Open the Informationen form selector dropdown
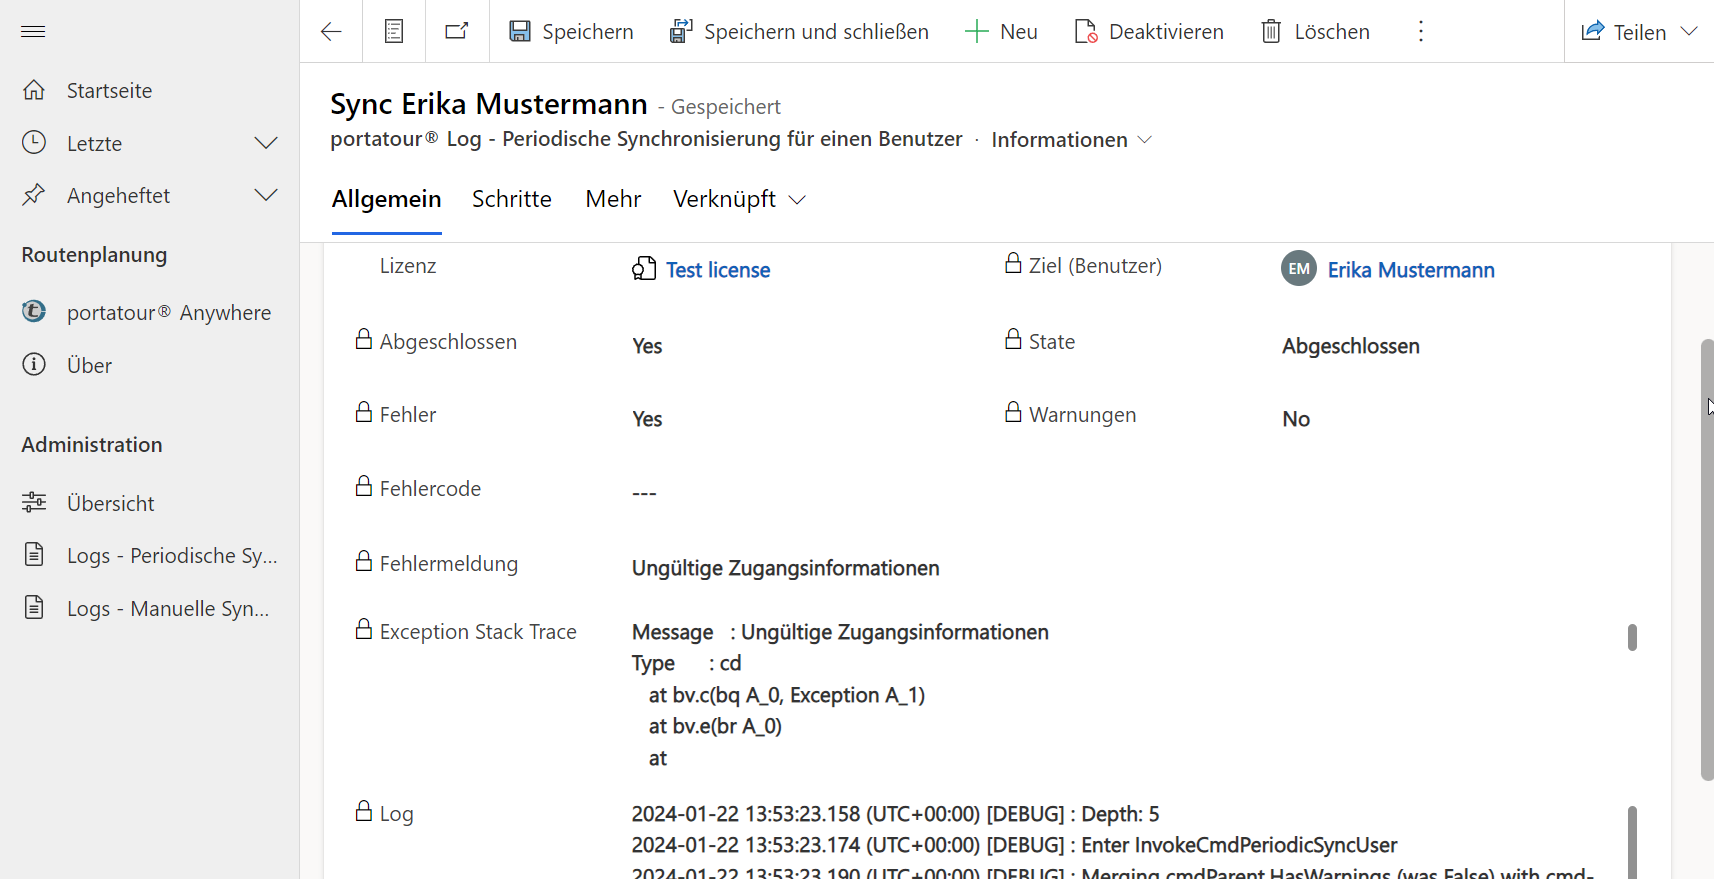Viewport: 1714px width, 879px height. pyautogui.click(x=1072, y=140)
